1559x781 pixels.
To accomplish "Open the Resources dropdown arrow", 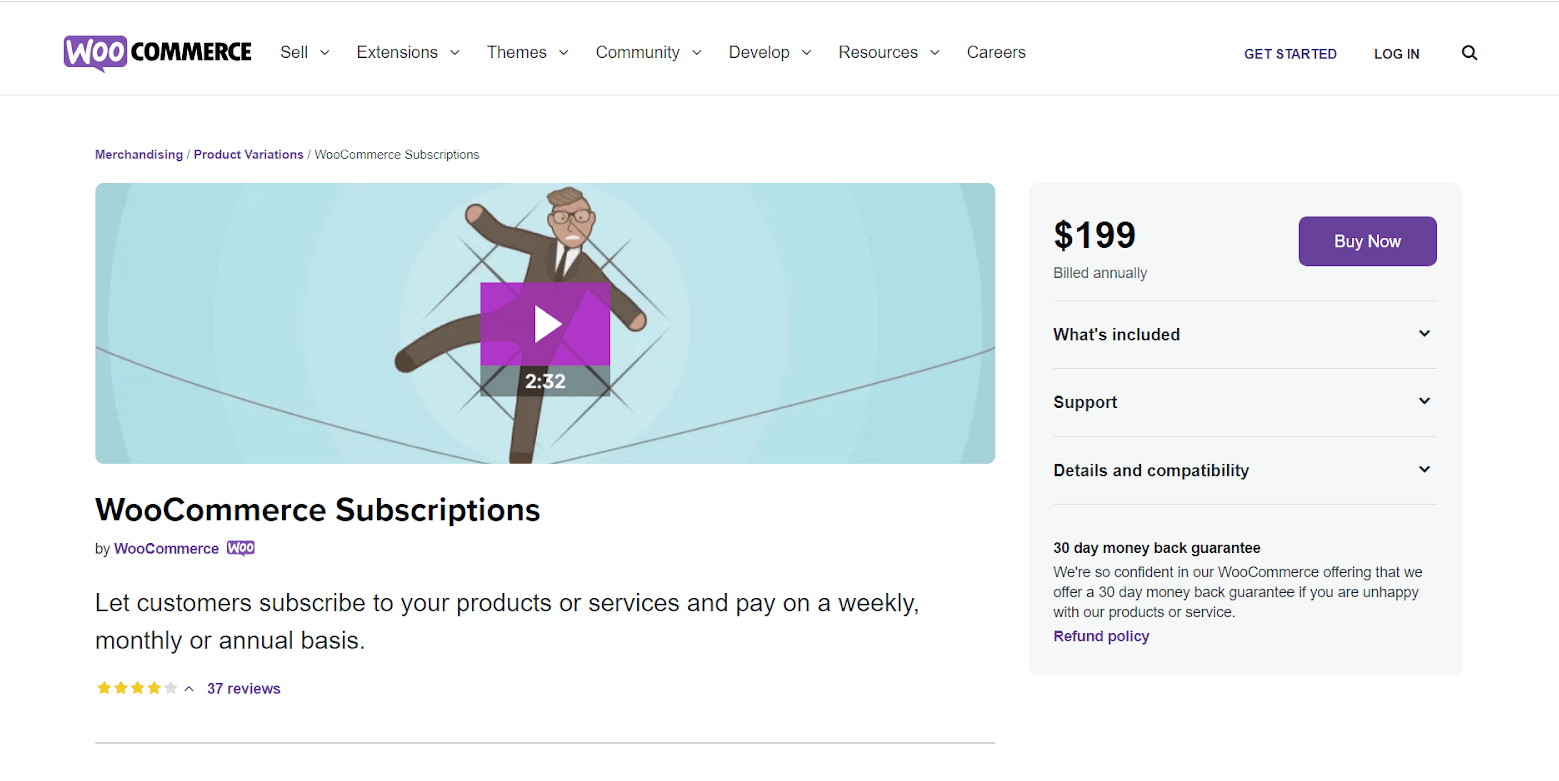I will [935, 53].
